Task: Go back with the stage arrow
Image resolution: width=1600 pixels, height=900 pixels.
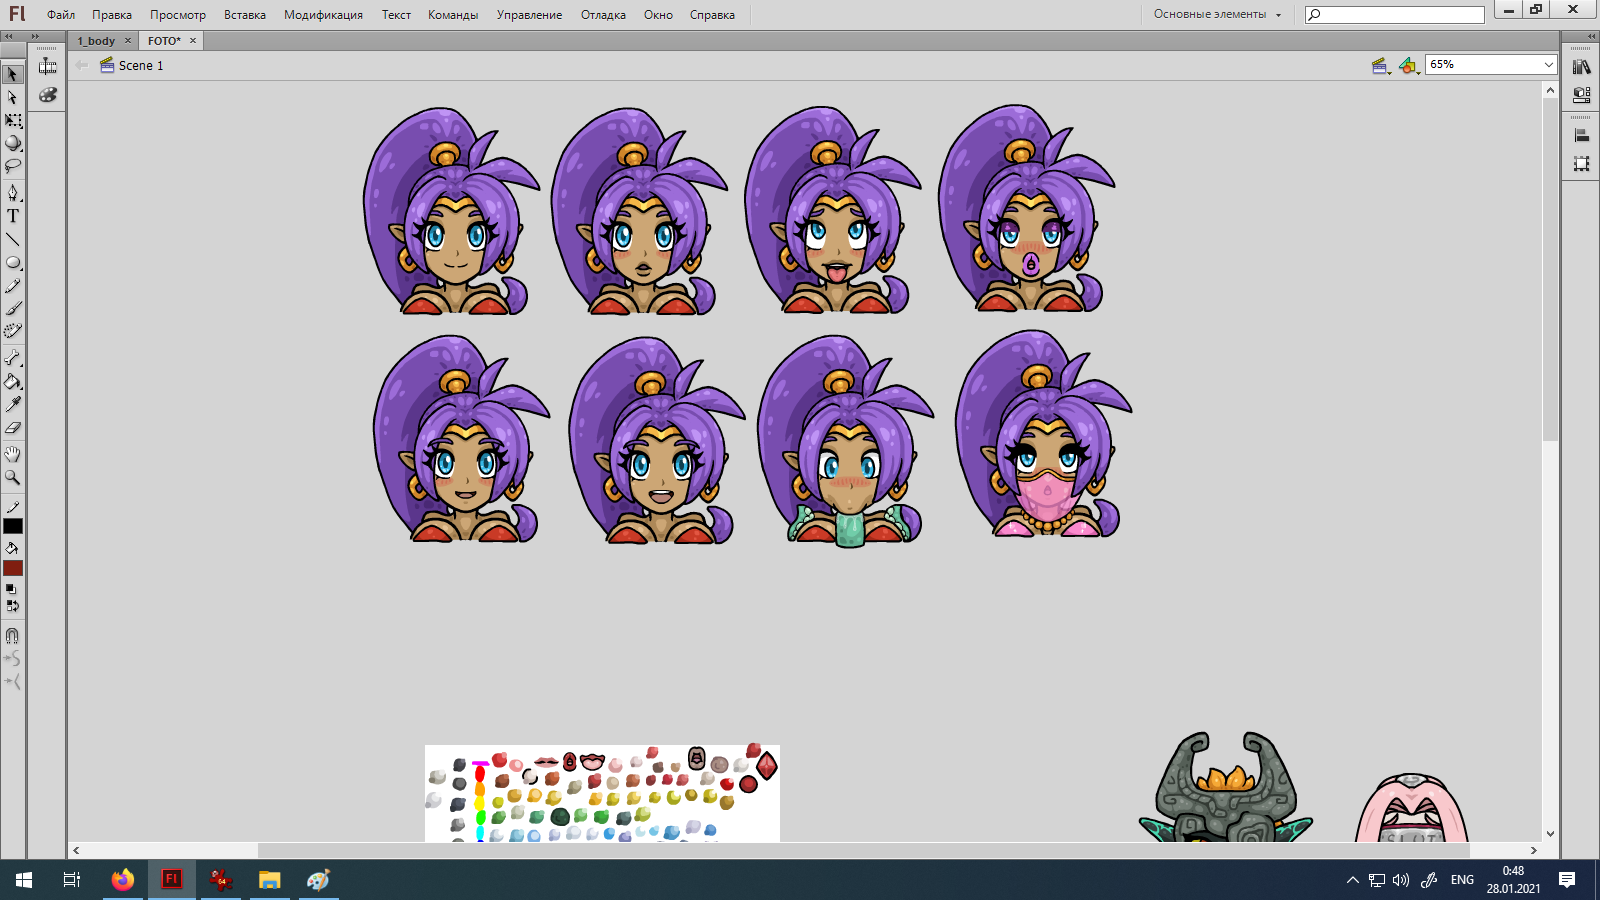Action: pyautogui.click(x=82, y=65)
